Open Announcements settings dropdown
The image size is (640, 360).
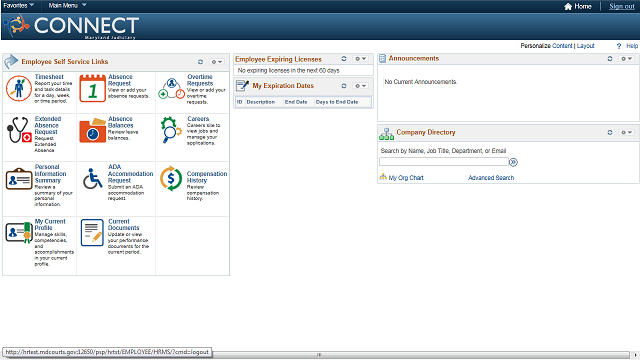click(627, 59)
